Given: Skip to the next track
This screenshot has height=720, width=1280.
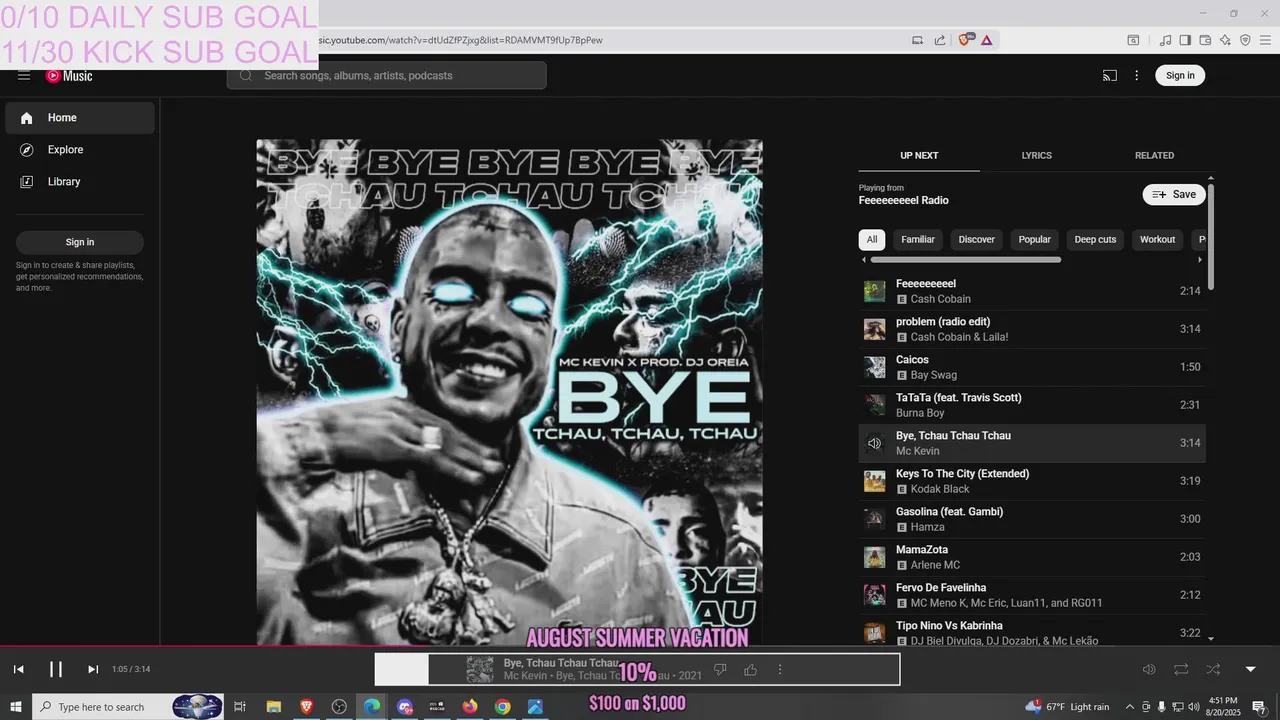Looking at the screenshot, I should pos(93,670).
